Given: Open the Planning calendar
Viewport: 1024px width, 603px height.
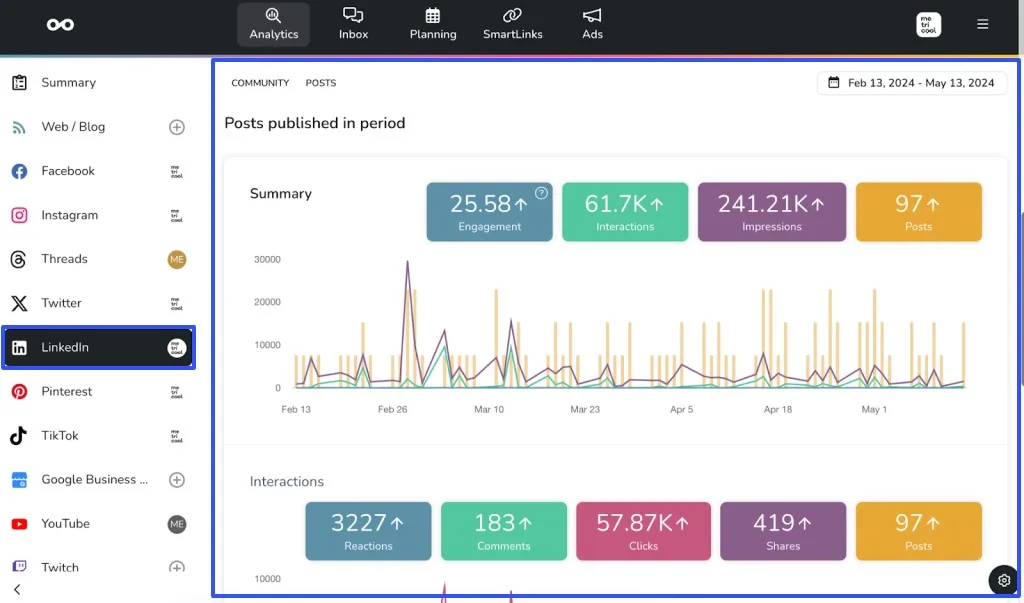Looking at the screenshot, I should coord(432,23).
